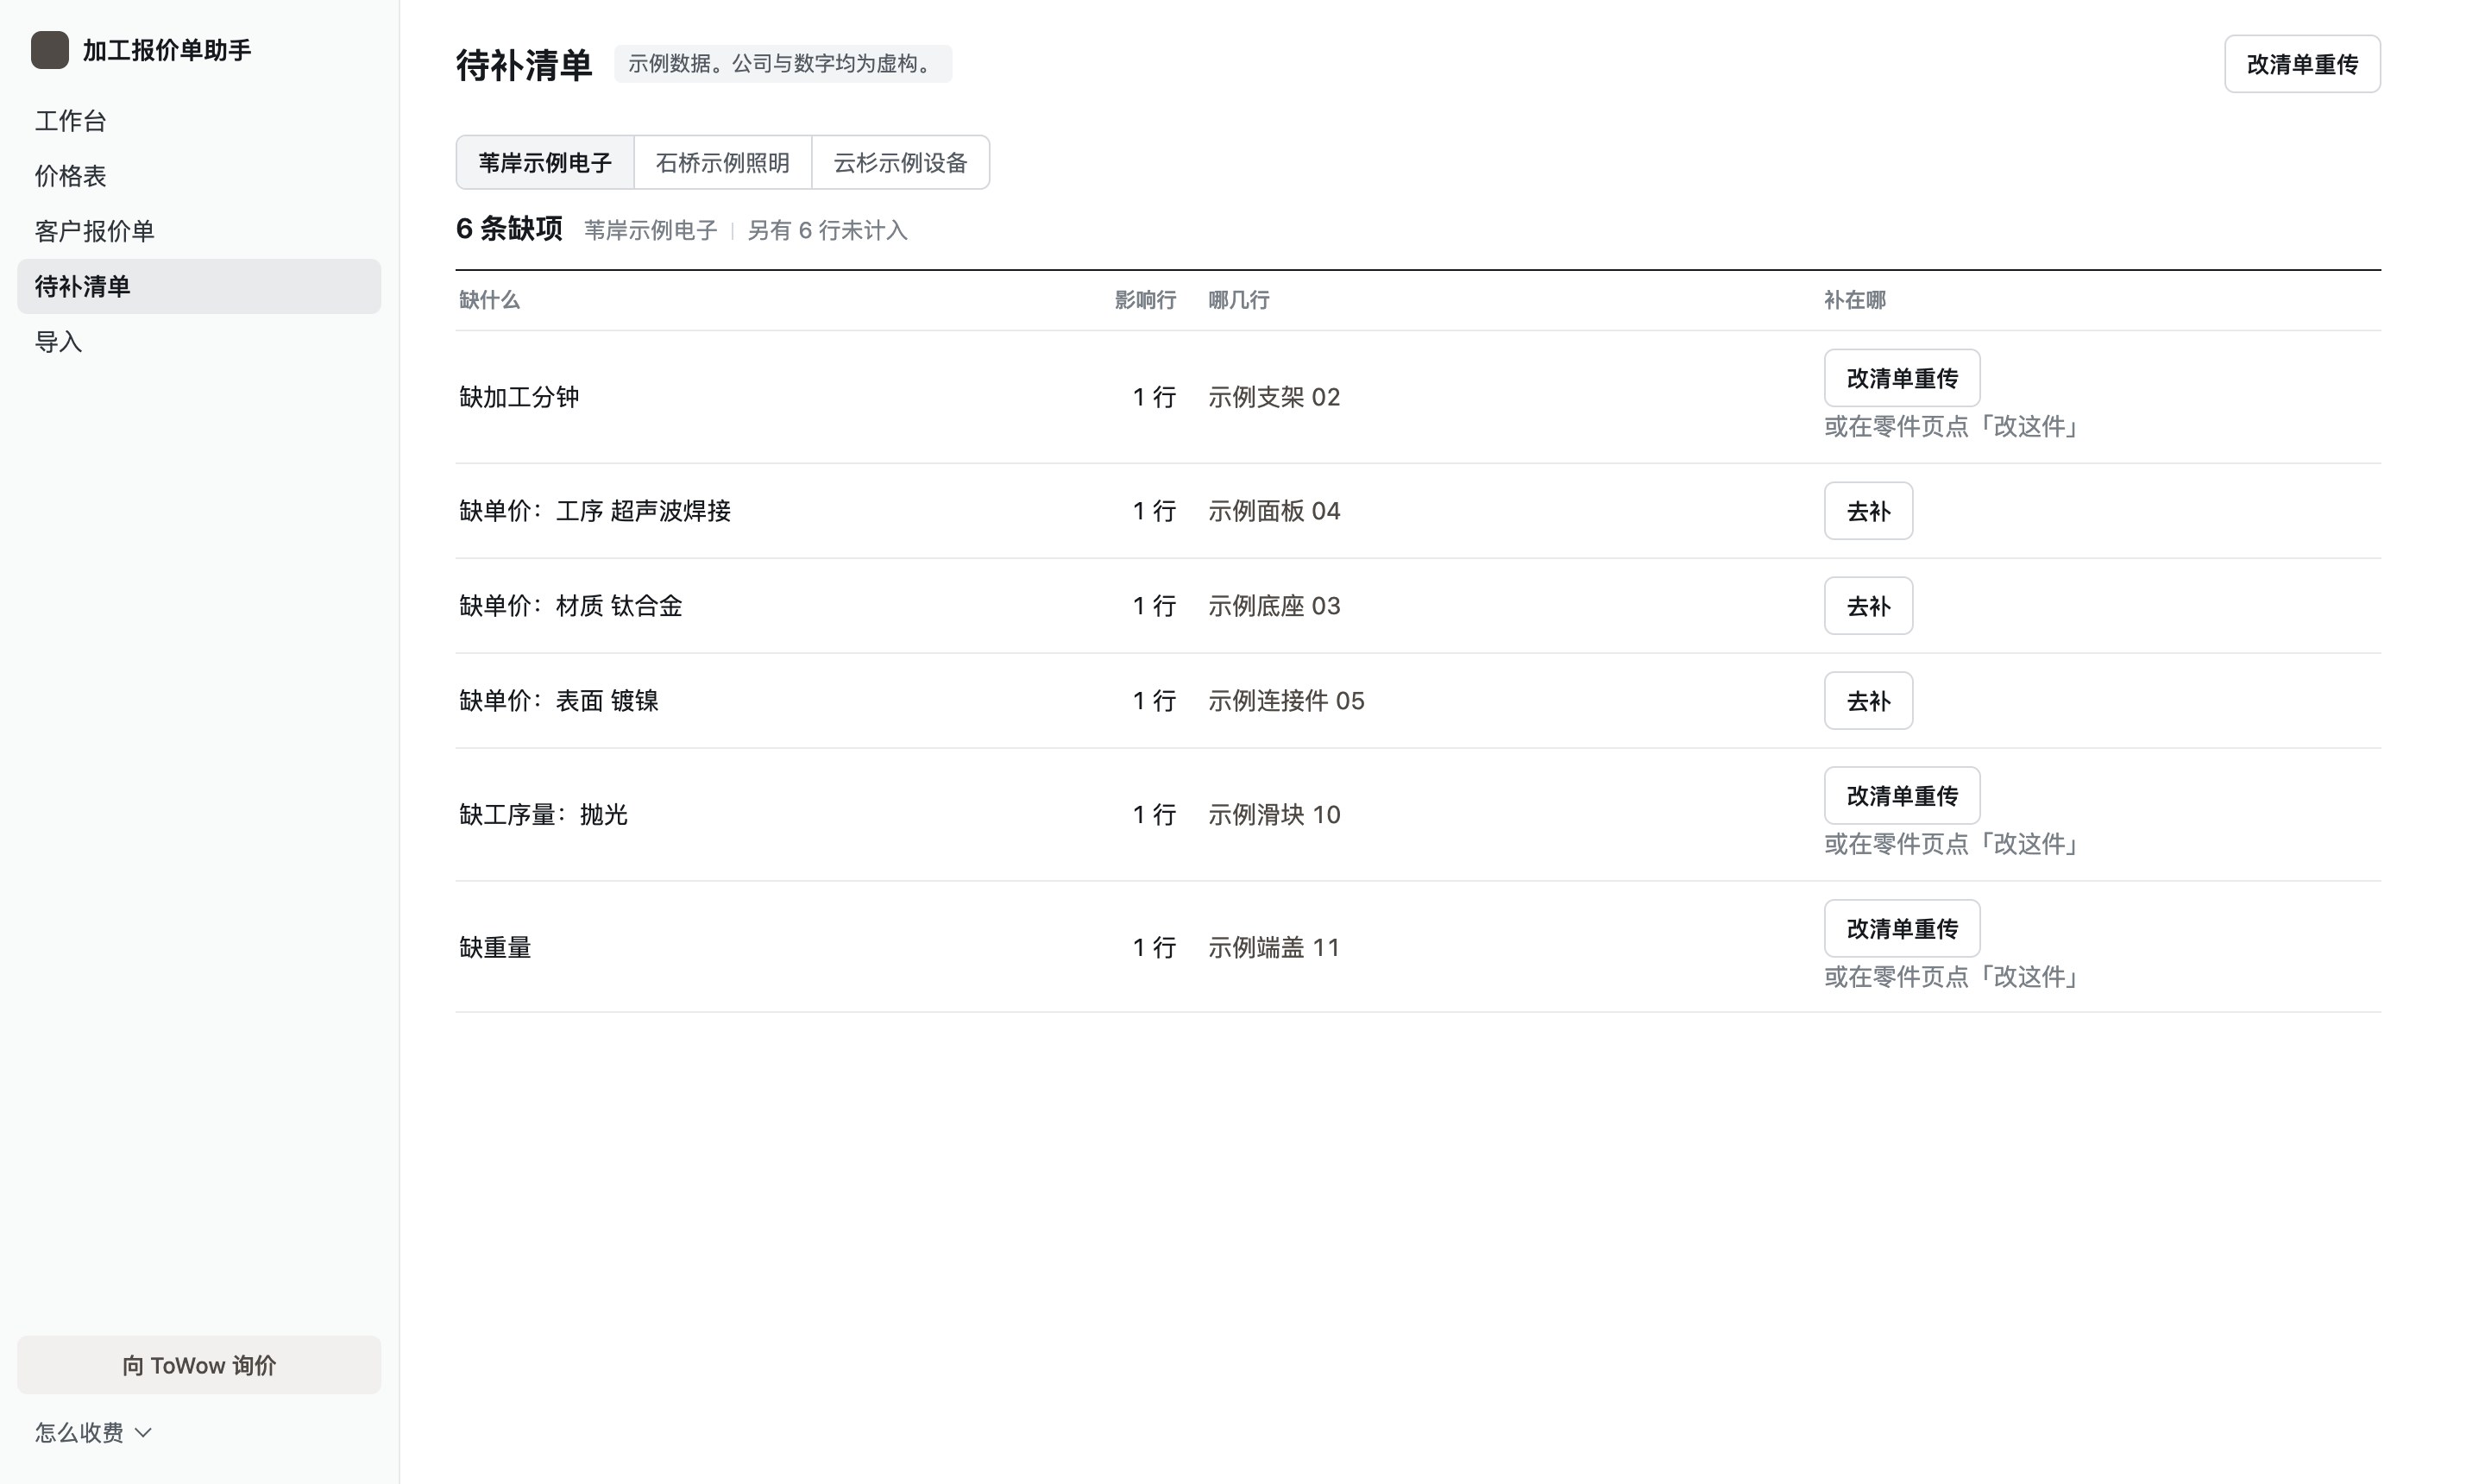Click 缺工序量：抛光 cell
Image resolution: width=2485 pixels, height=1484 pixels.
point(543,815)
